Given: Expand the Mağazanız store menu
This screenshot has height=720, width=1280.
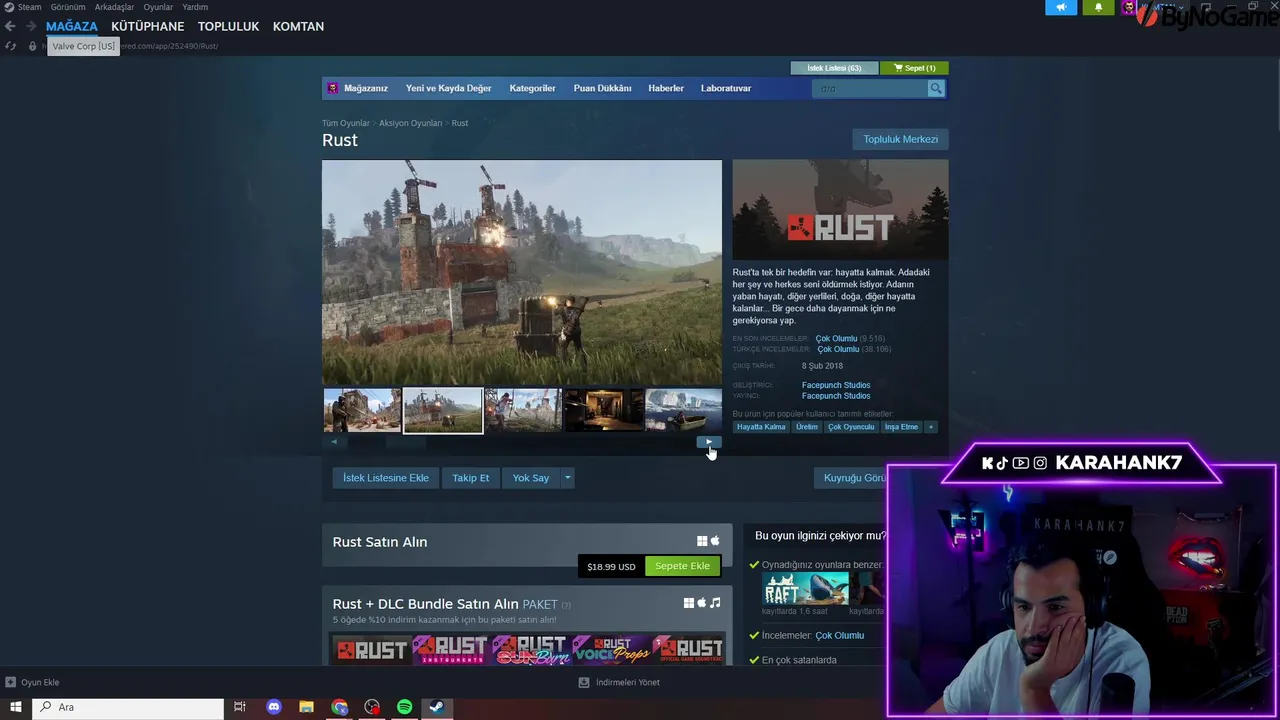Looking at the screenshot, I should click(x=365, y=88).
